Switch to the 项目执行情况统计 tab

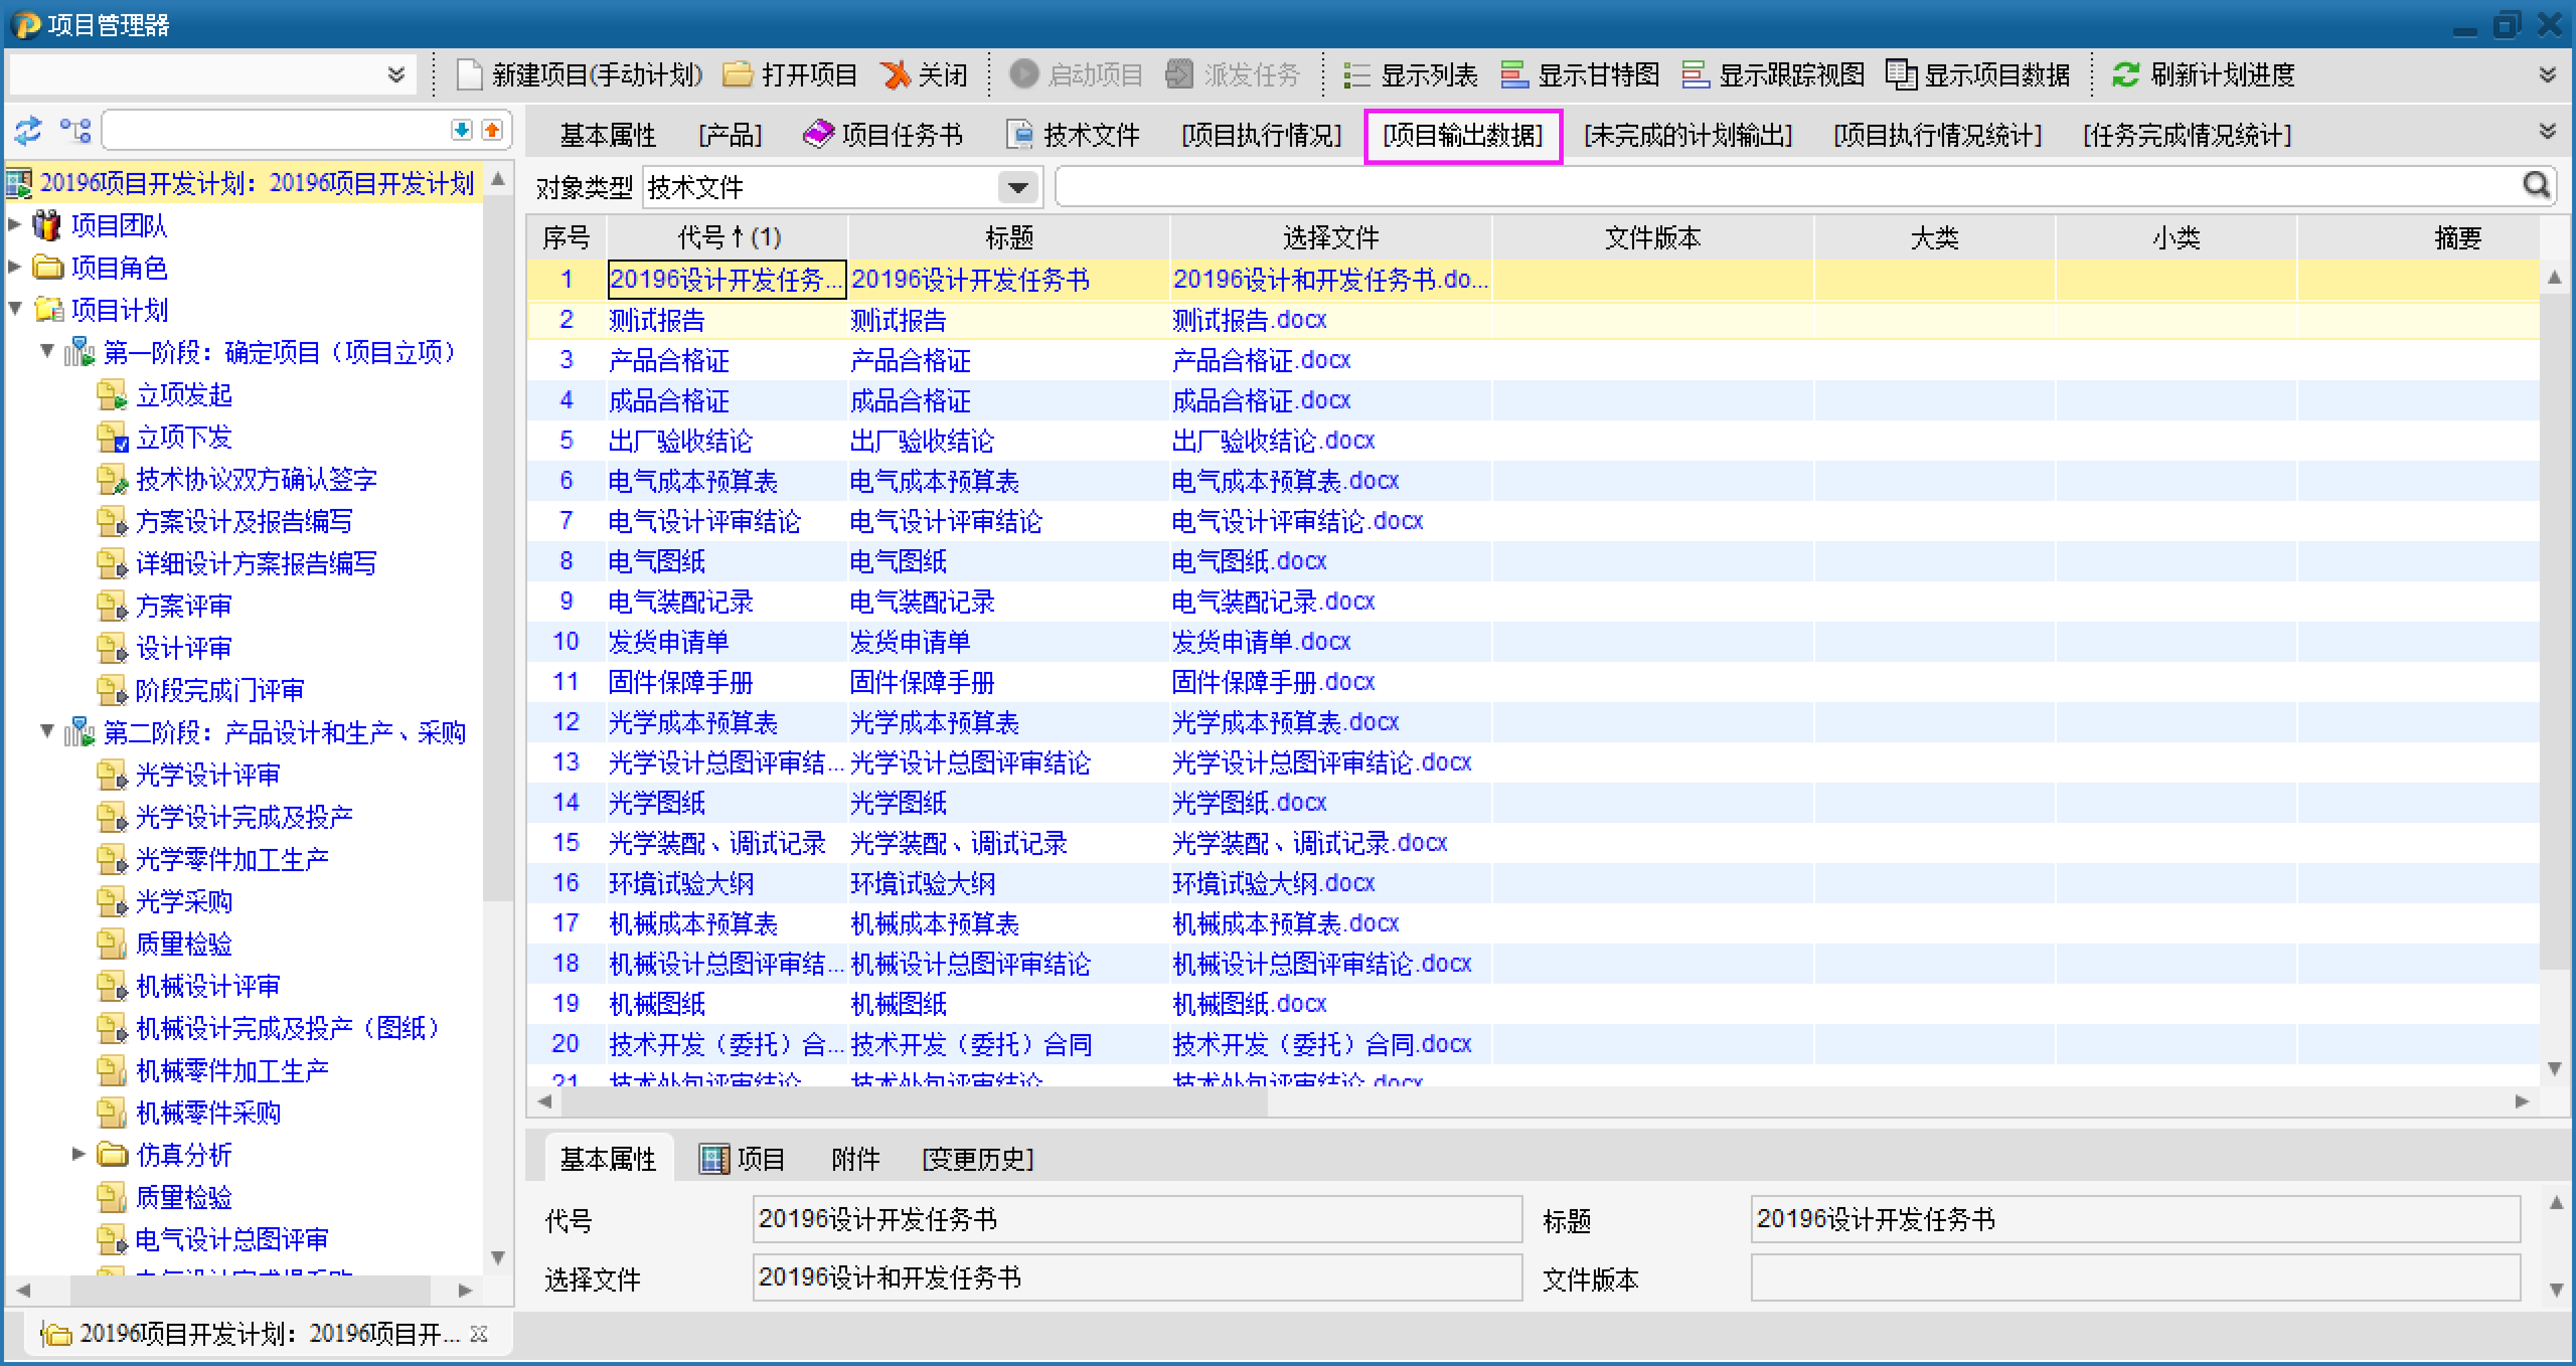[1937, 135]
